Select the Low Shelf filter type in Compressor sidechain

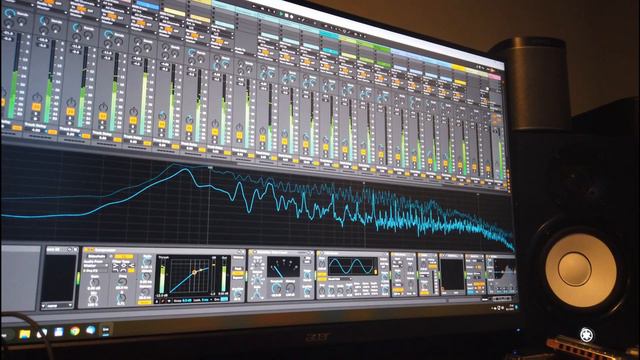(x=115, y=265)
